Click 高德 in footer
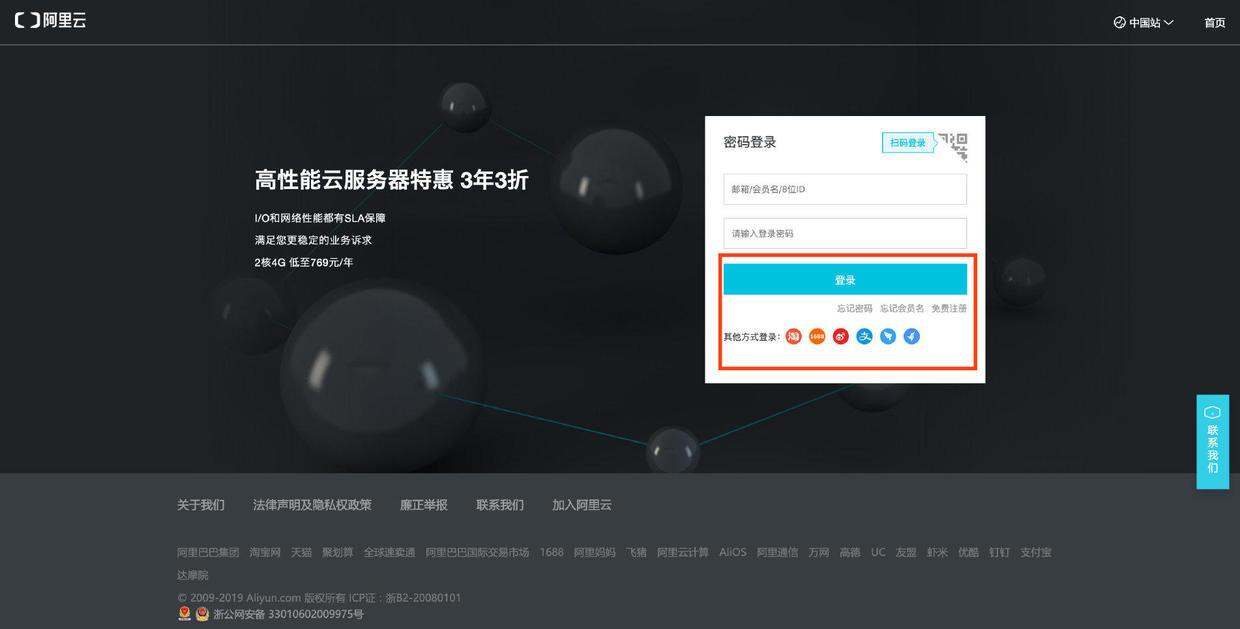The height and width of the screenshot is (629, 1240). click(850, 552)
